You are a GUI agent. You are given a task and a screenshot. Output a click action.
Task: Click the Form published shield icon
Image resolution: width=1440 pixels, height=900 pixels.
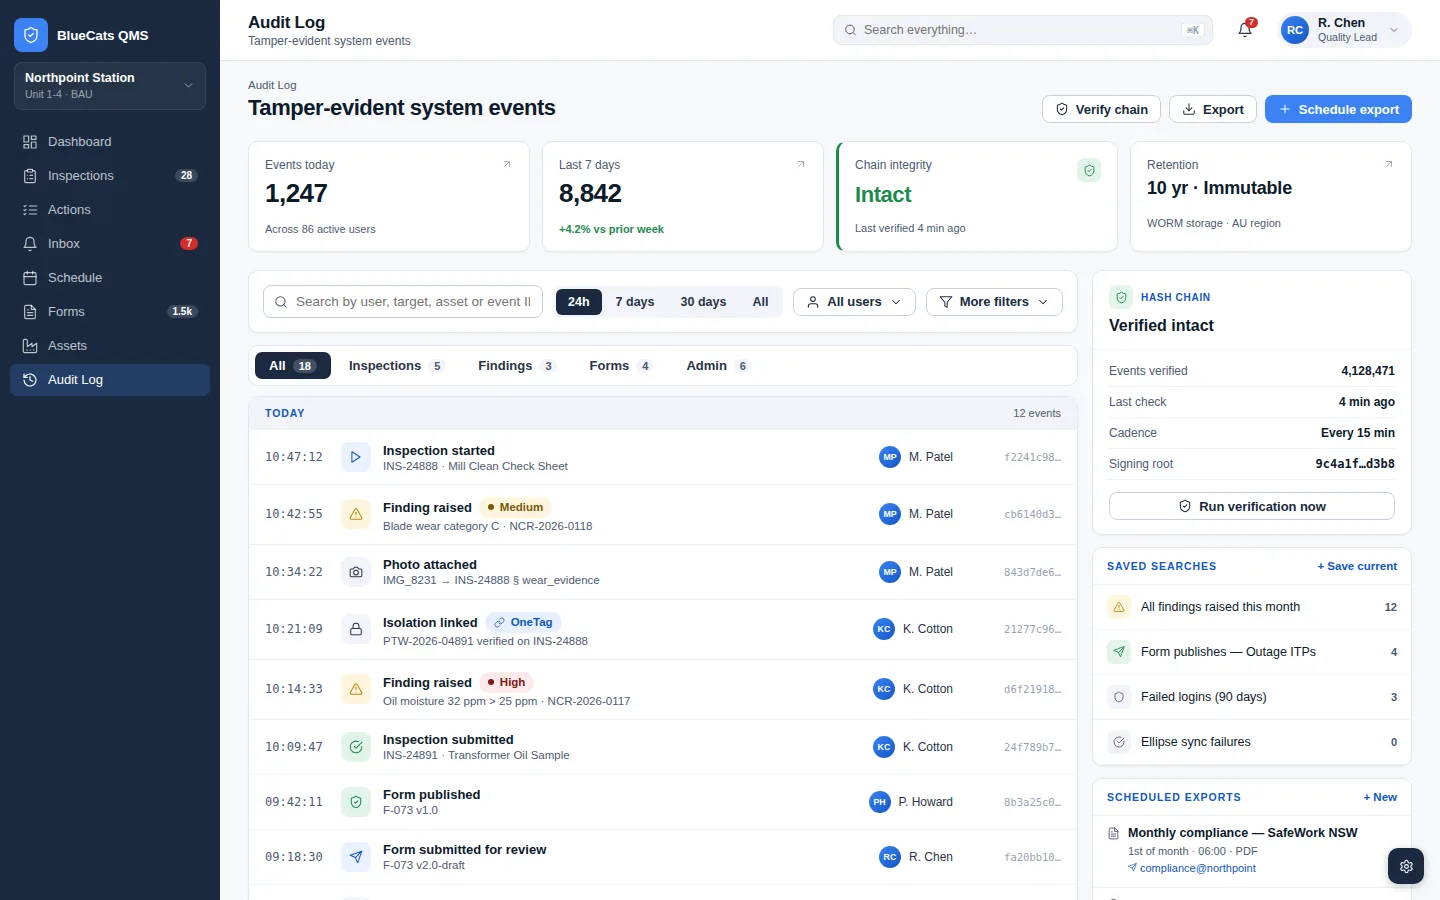point(355,802)
